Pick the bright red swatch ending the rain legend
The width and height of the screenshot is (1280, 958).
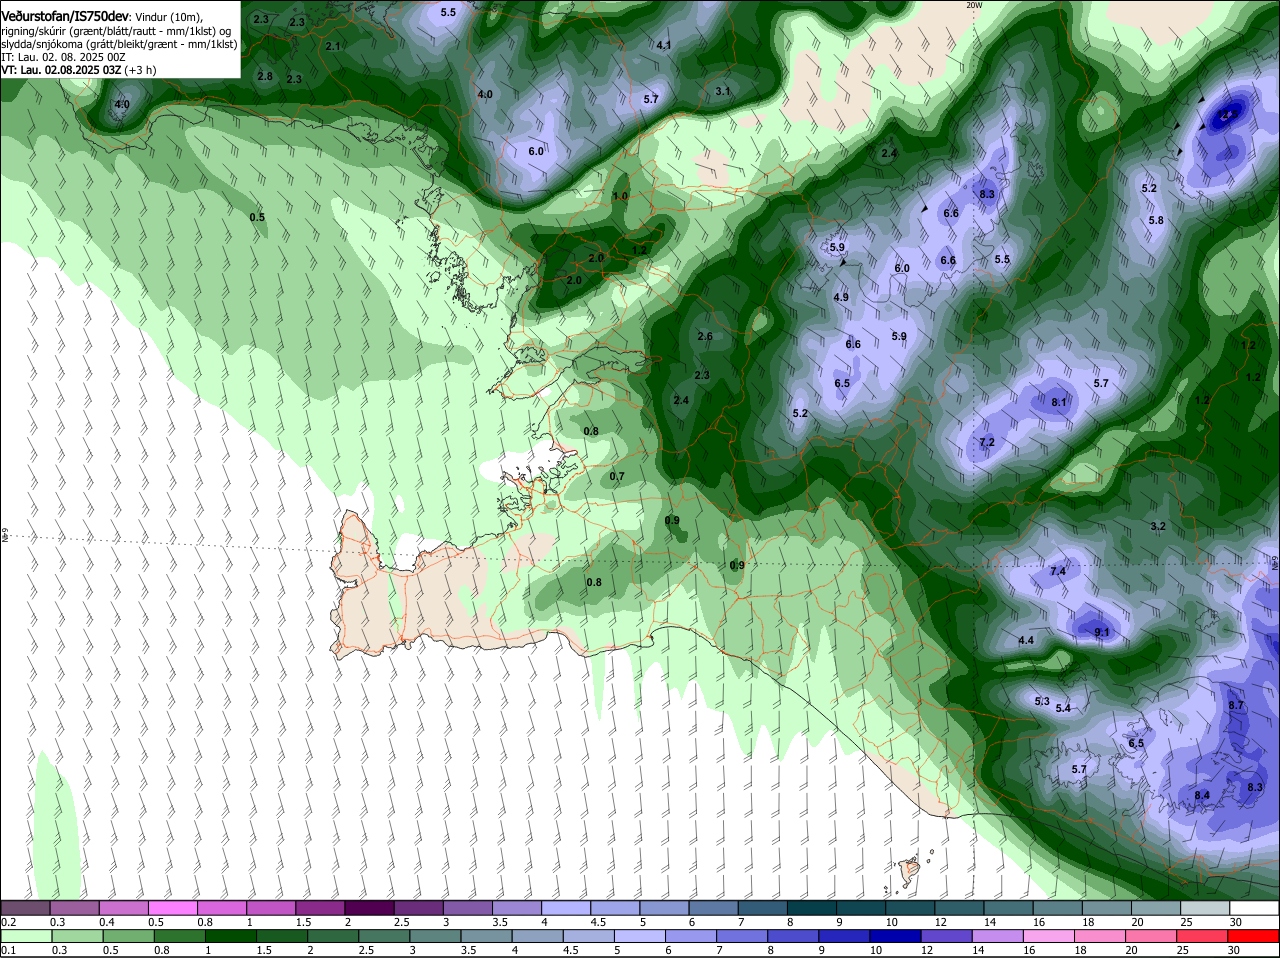1254,936
